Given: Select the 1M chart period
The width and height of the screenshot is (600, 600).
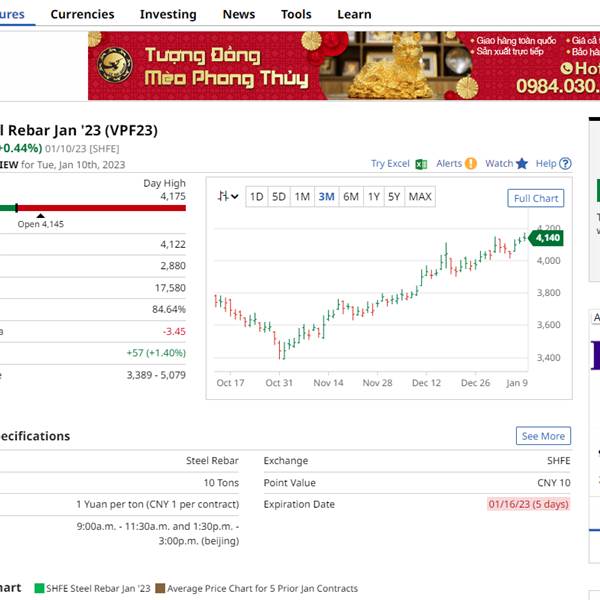Looking at the screenshot, I should point(302,197).
